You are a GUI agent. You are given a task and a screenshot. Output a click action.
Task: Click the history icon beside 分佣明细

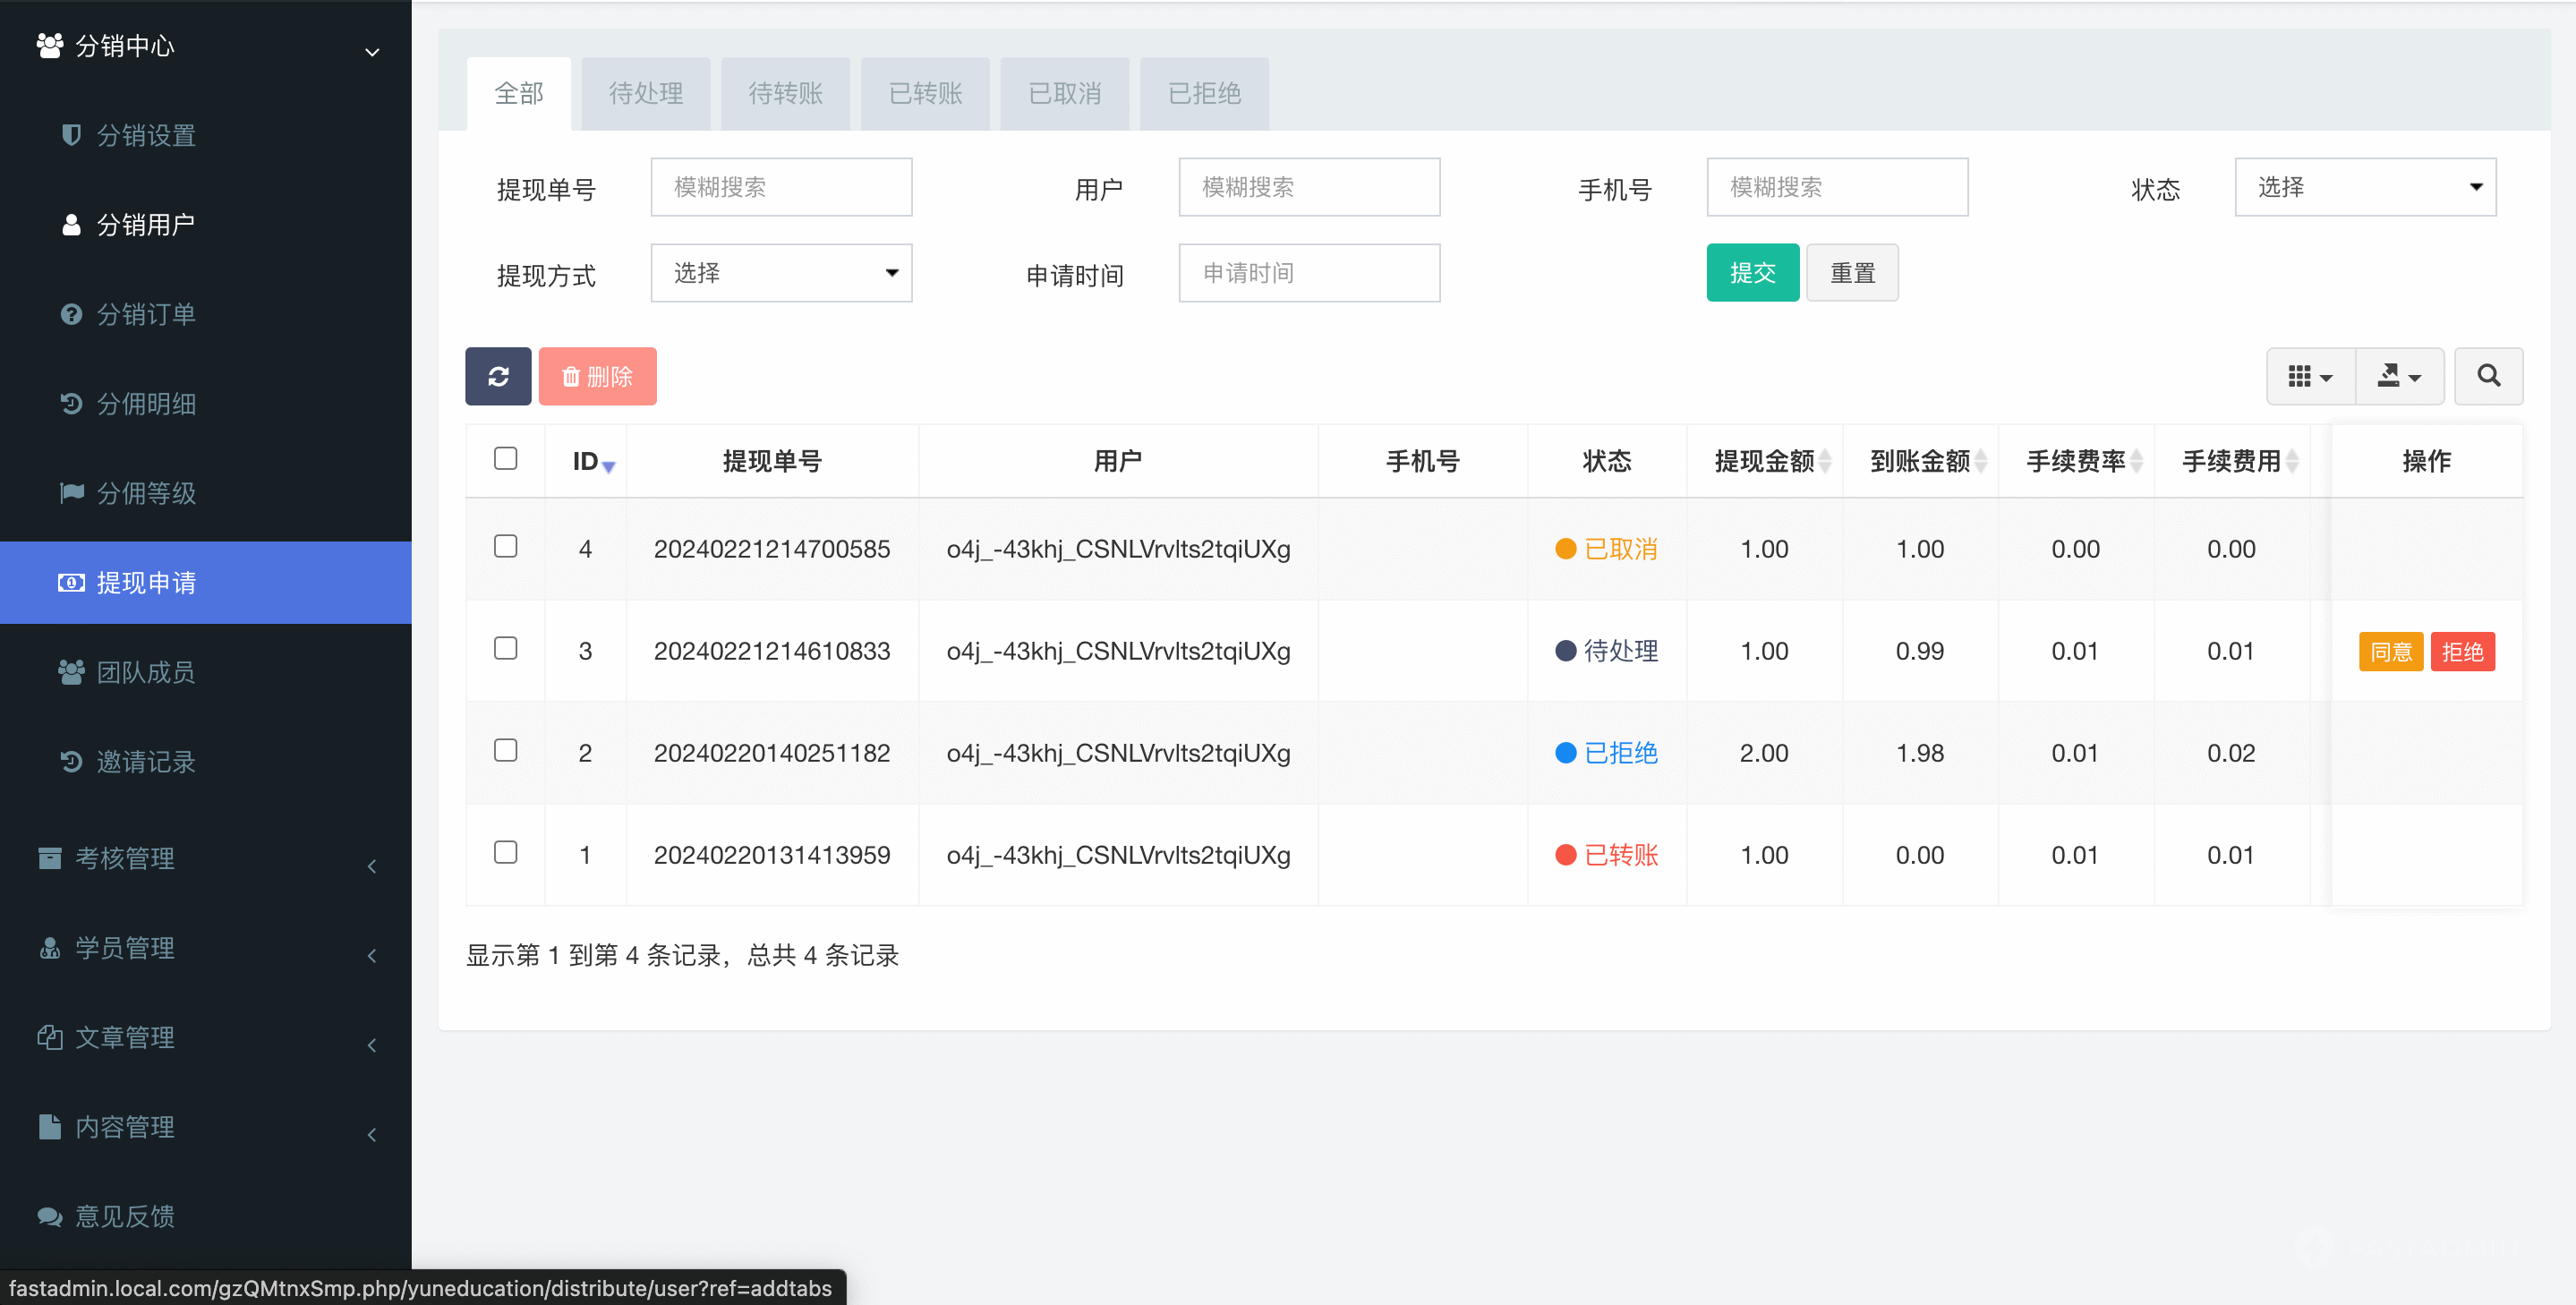click(x=71, y=404)
